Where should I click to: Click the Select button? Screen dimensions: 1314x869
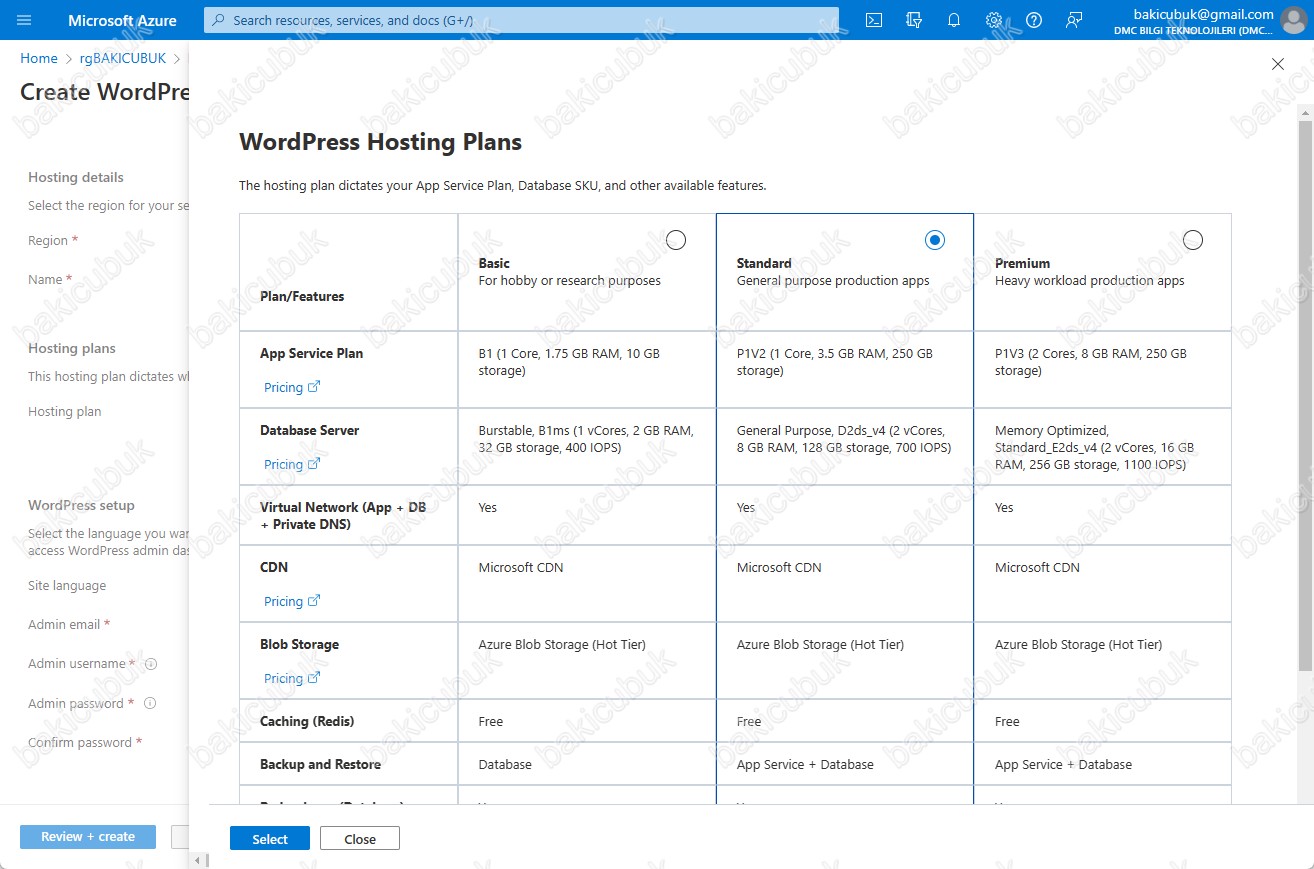270,838
